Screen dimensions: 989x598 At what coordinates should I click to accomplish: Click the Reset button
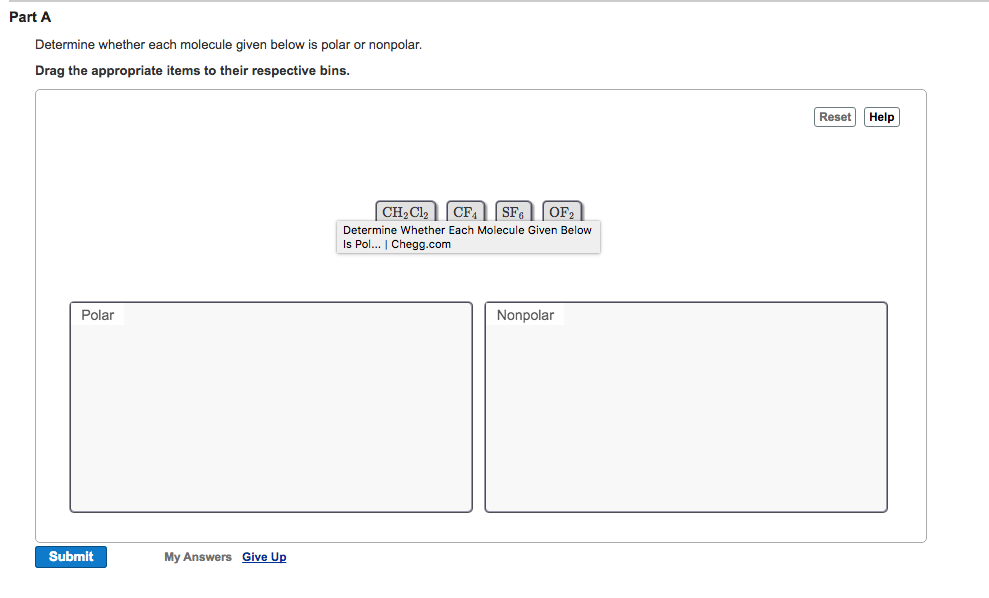[x=834, y=117]
